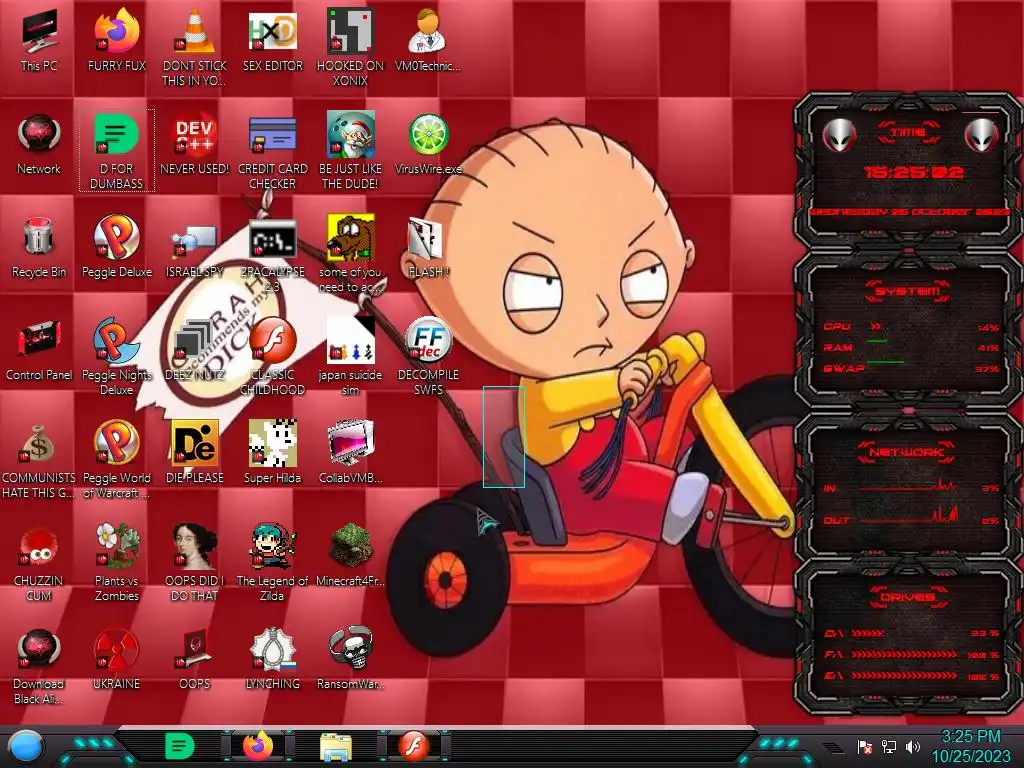
Task: Open File Explorer from the taskbar
Action: point(336,747)
